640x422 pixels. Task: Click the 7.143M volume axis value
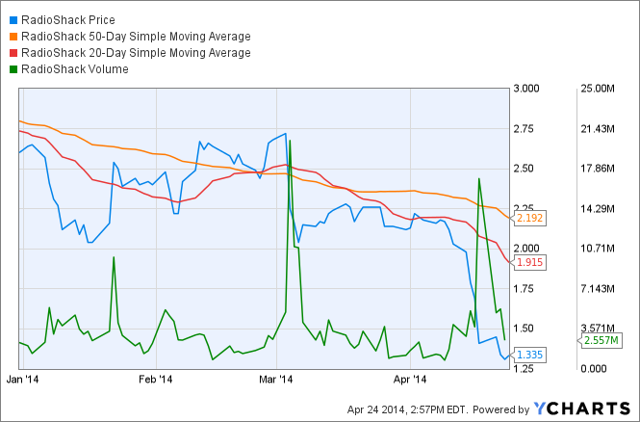[598, 289]
